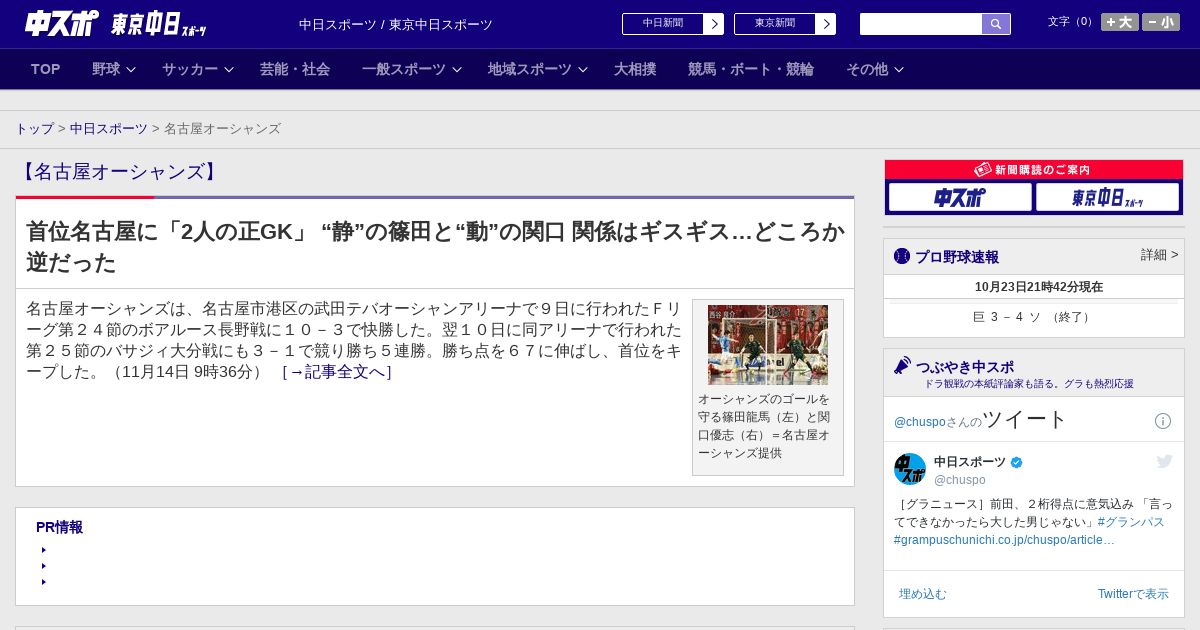Open 芸能・社会 section
Screen dimensions: 1200x630
295,69
